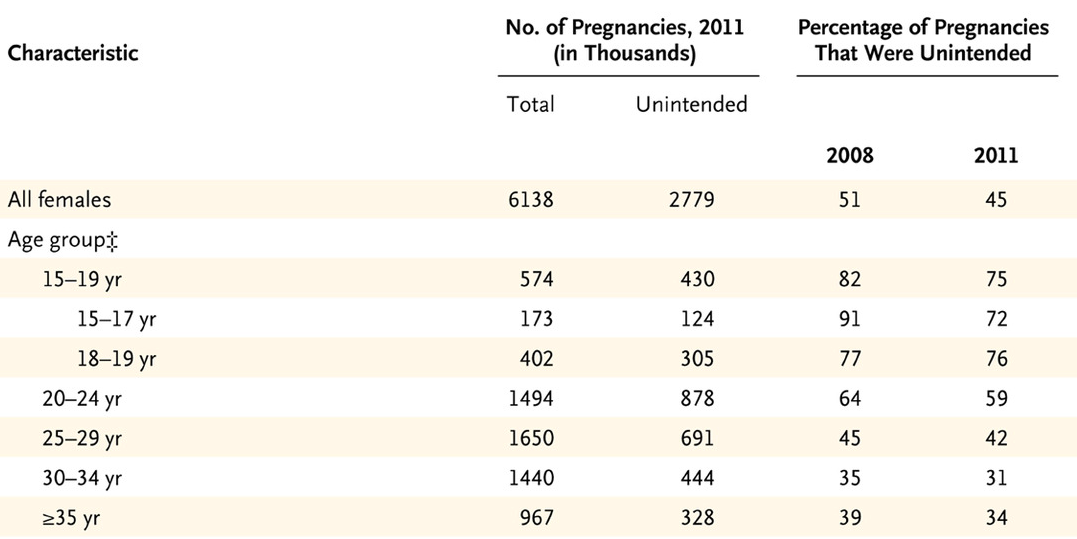Select the 2008 percentage 91 for 15–17 yr
1077x539 pixels.
pos(850,319)
